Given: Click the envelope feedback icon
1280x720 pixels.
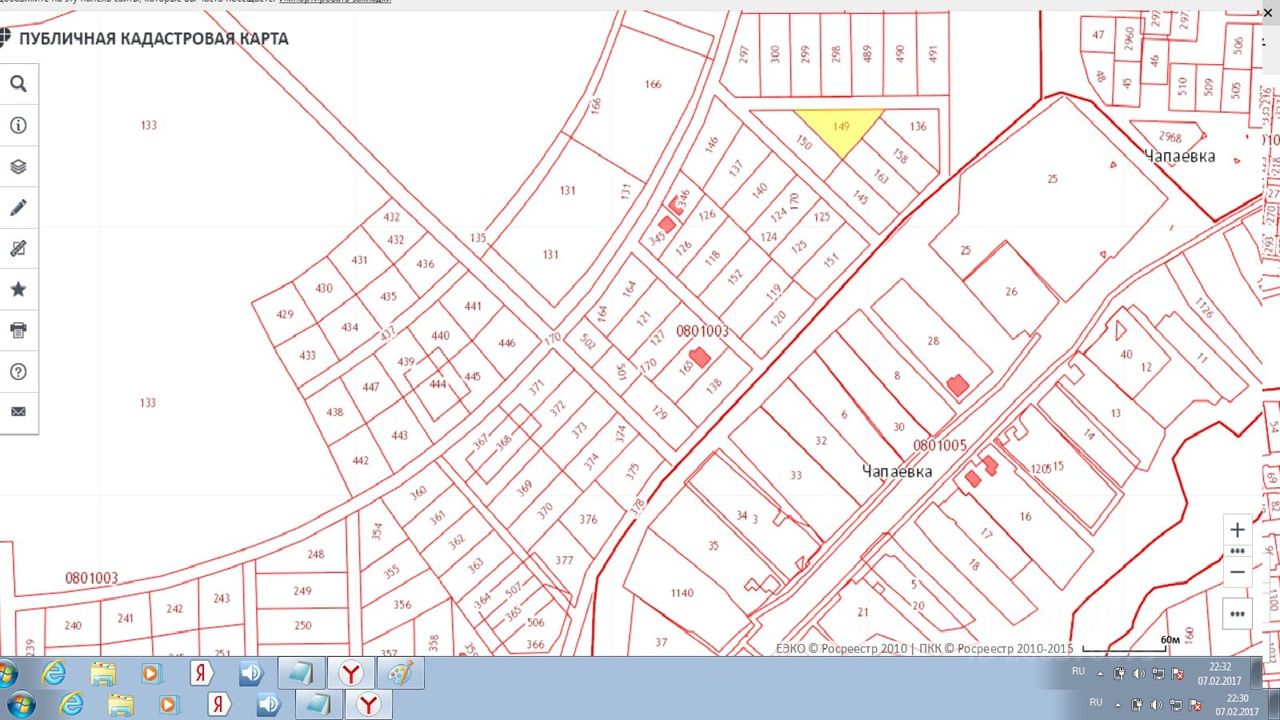Looking at the screenshot, I should tap(18, 412).
